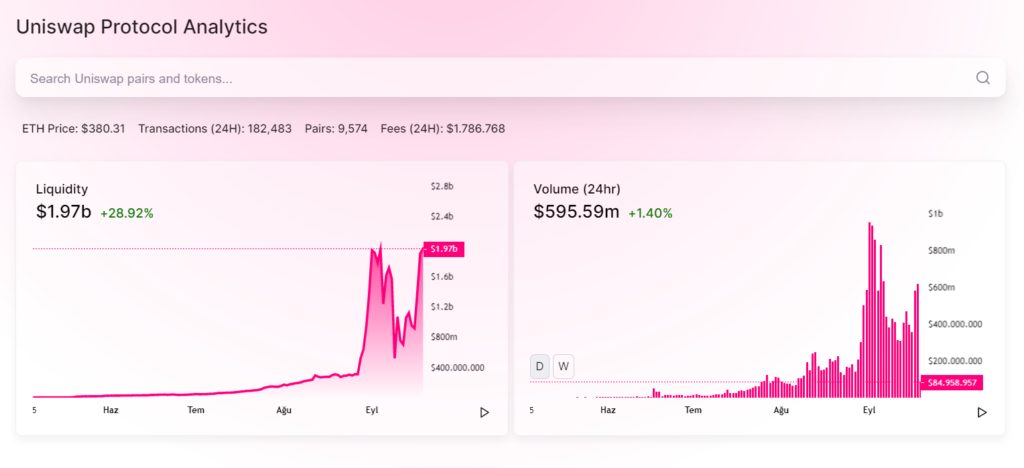1024x468 pixels.
Task: Click the +1.40% volume change
Action: (650, 213)
